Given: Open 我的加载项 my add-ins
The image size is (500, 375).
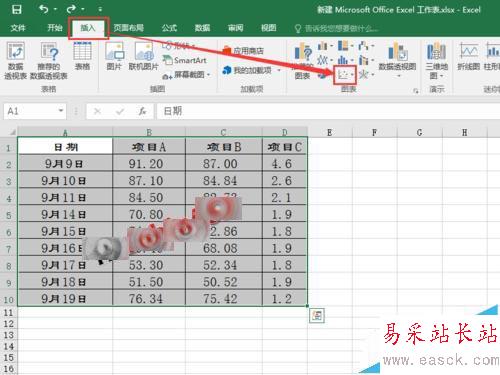Looking at the screenshot, I should coord(247,70).
